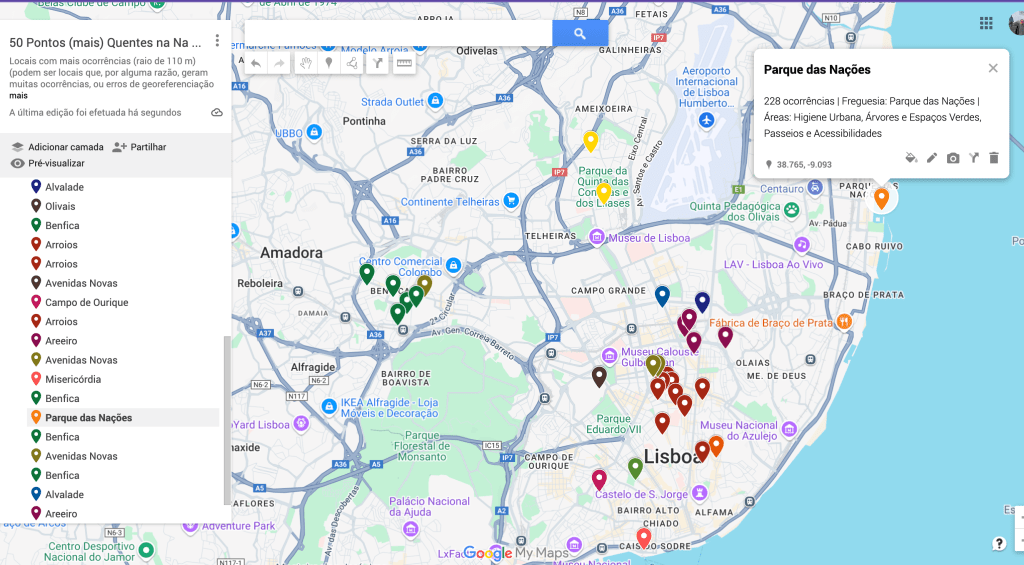
Task: Close the Parque das Nações info popup
Action: (x=993, y=68)
